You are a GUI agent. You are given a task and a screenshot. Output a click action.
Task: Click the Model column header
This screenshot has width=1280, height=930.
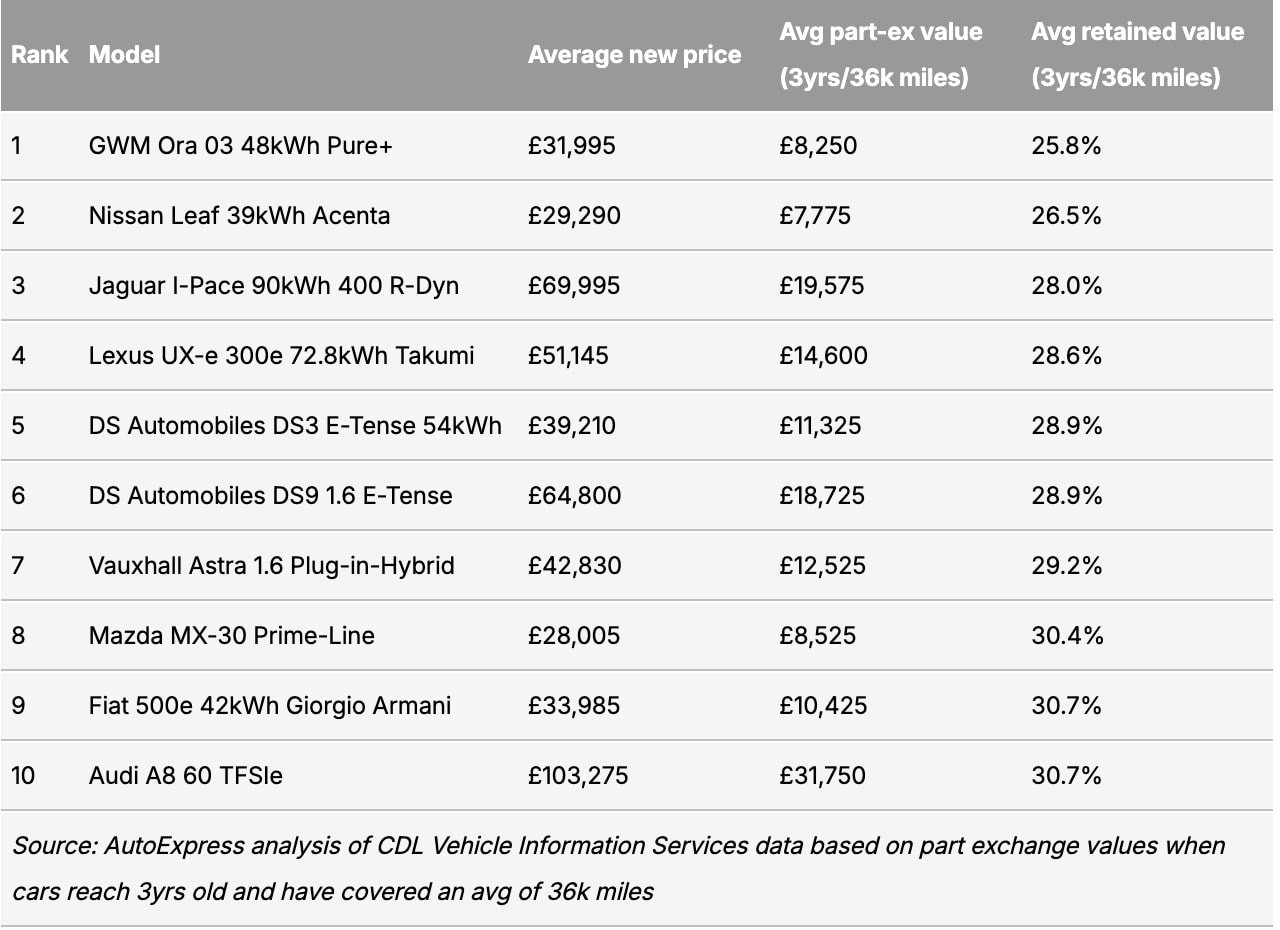pos(124,54)
